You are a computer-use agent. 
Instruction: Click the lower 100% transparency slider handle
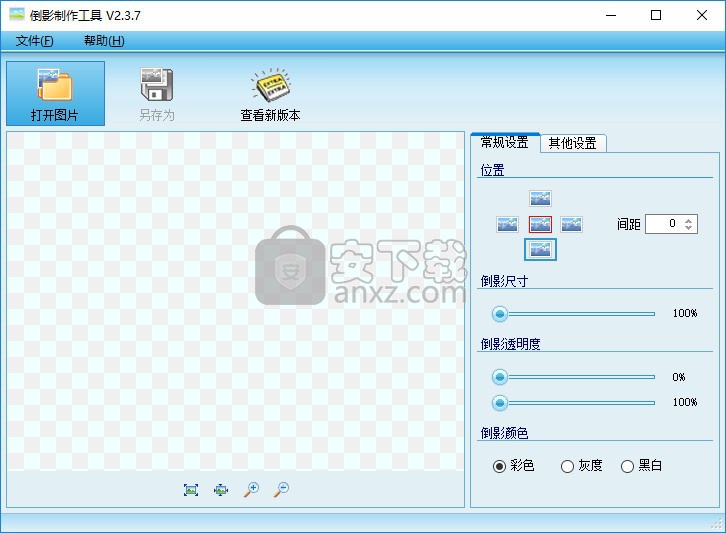coord(500,403)
